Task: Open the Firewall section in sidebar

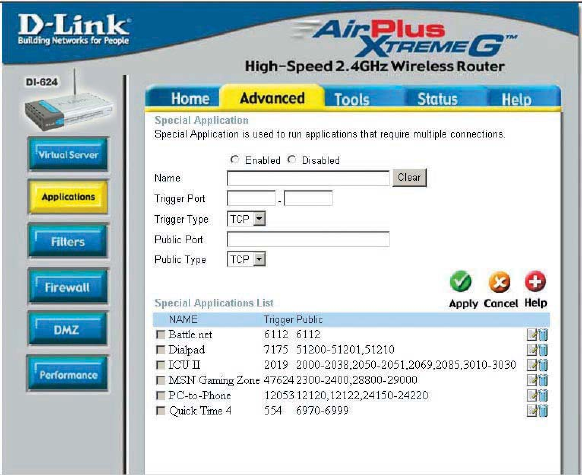Action: [x=68, y=287]
